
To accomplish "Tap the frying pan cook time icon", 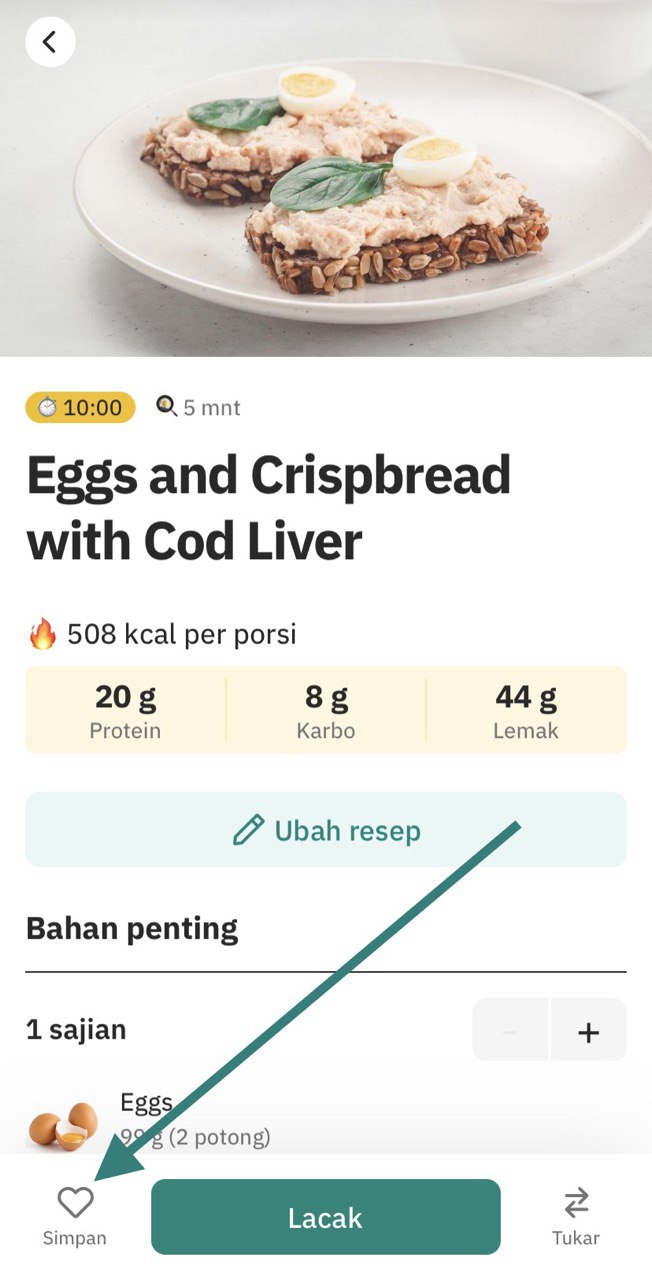I will click(166, 406).
